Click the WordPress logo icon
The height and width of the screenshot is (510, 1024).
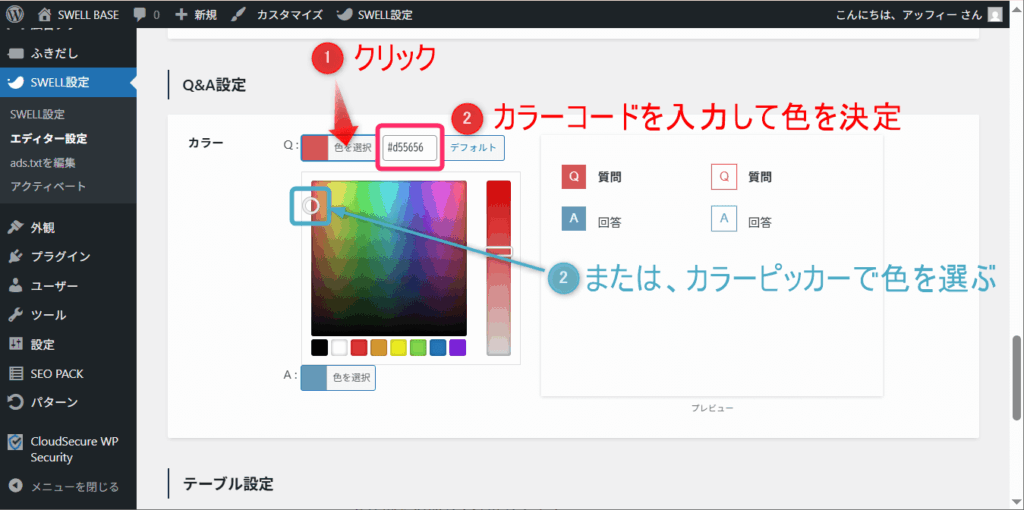click(14, 15)
